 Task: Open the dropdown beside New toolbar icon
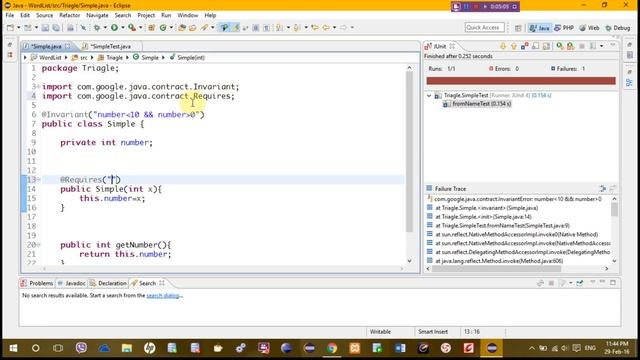[x=18, y=28]
